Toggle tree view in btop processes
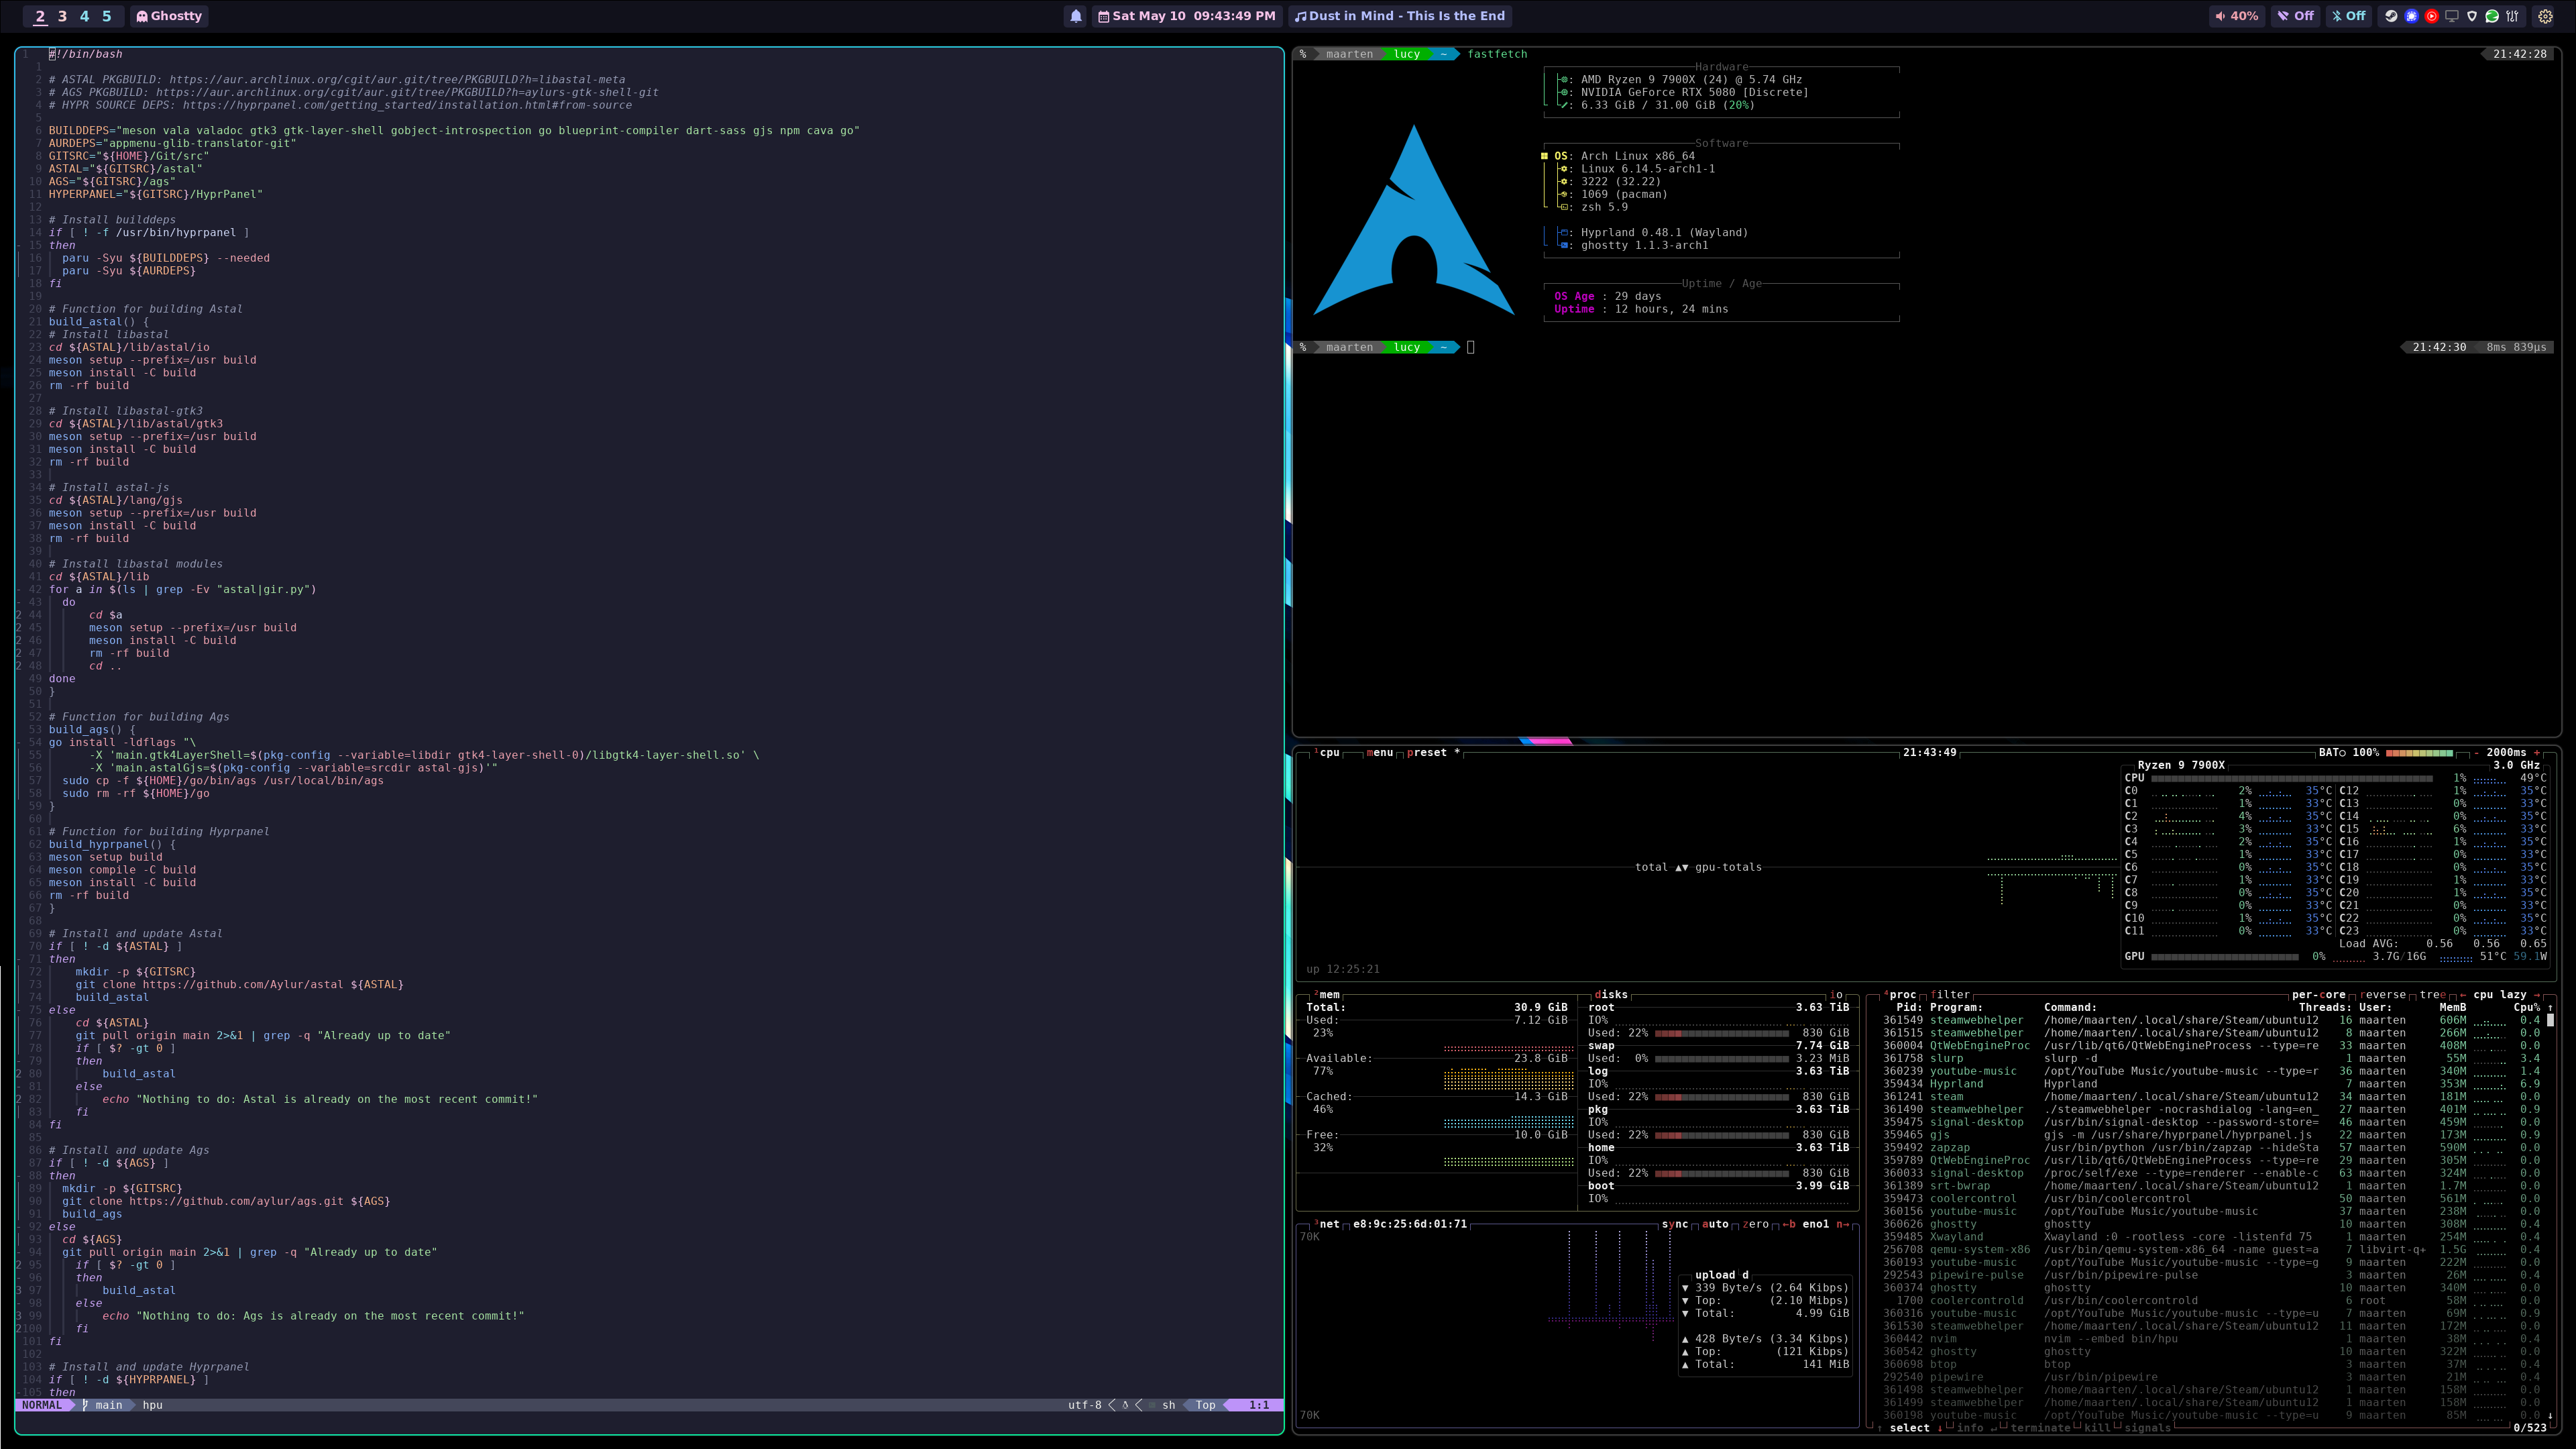 2432,994
